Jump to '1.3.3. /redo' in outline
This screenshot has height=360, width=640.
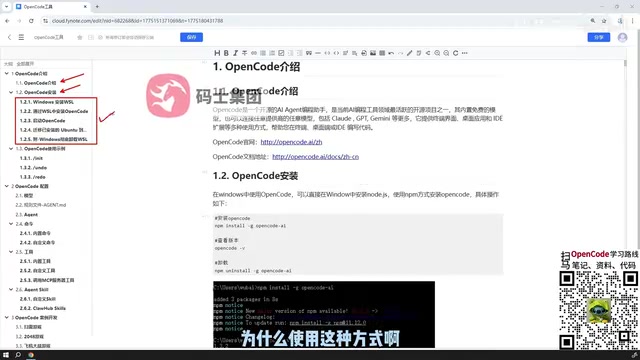(x=32, y=177)
